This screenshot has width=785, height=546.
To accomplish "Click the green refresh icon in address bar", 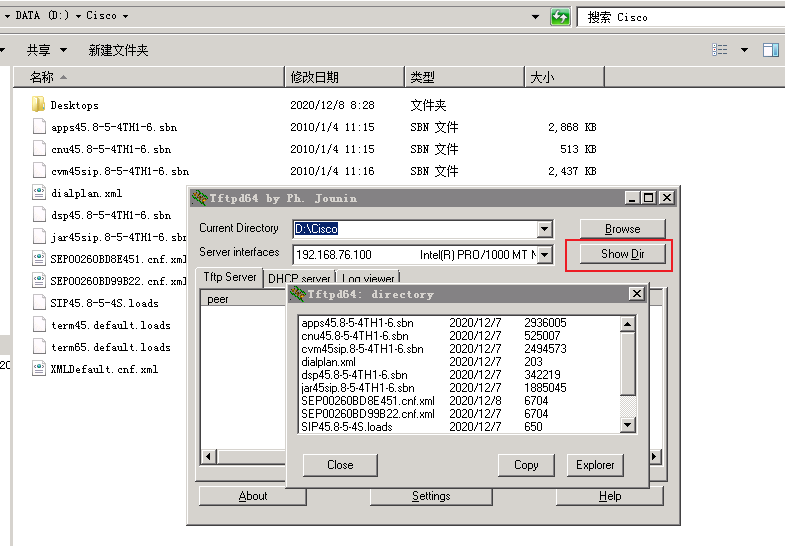I will pos(560,17).
